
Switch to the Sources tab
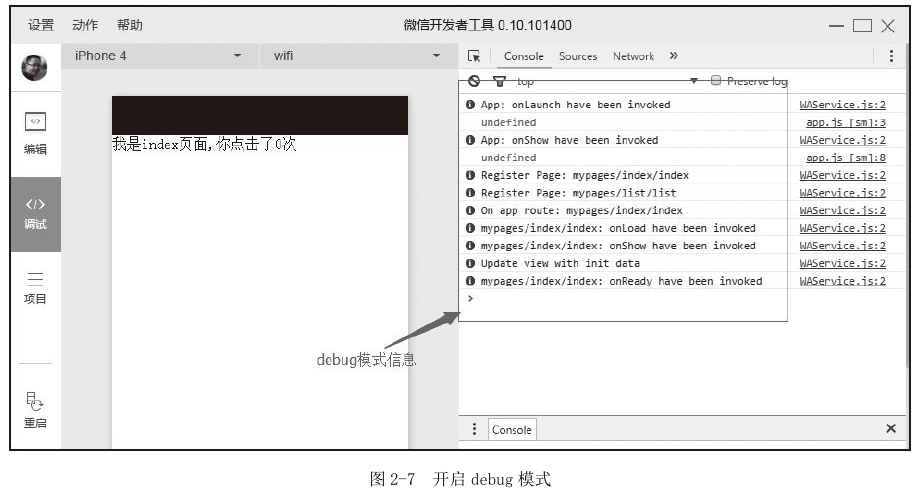[578, 56]
